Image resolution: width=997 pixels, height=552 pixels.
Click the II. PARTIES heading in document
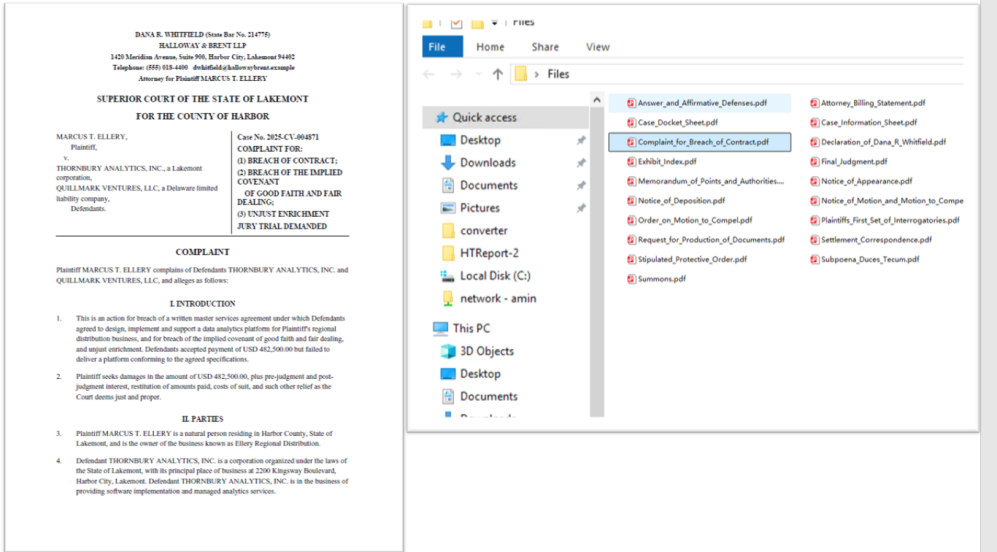202,419
